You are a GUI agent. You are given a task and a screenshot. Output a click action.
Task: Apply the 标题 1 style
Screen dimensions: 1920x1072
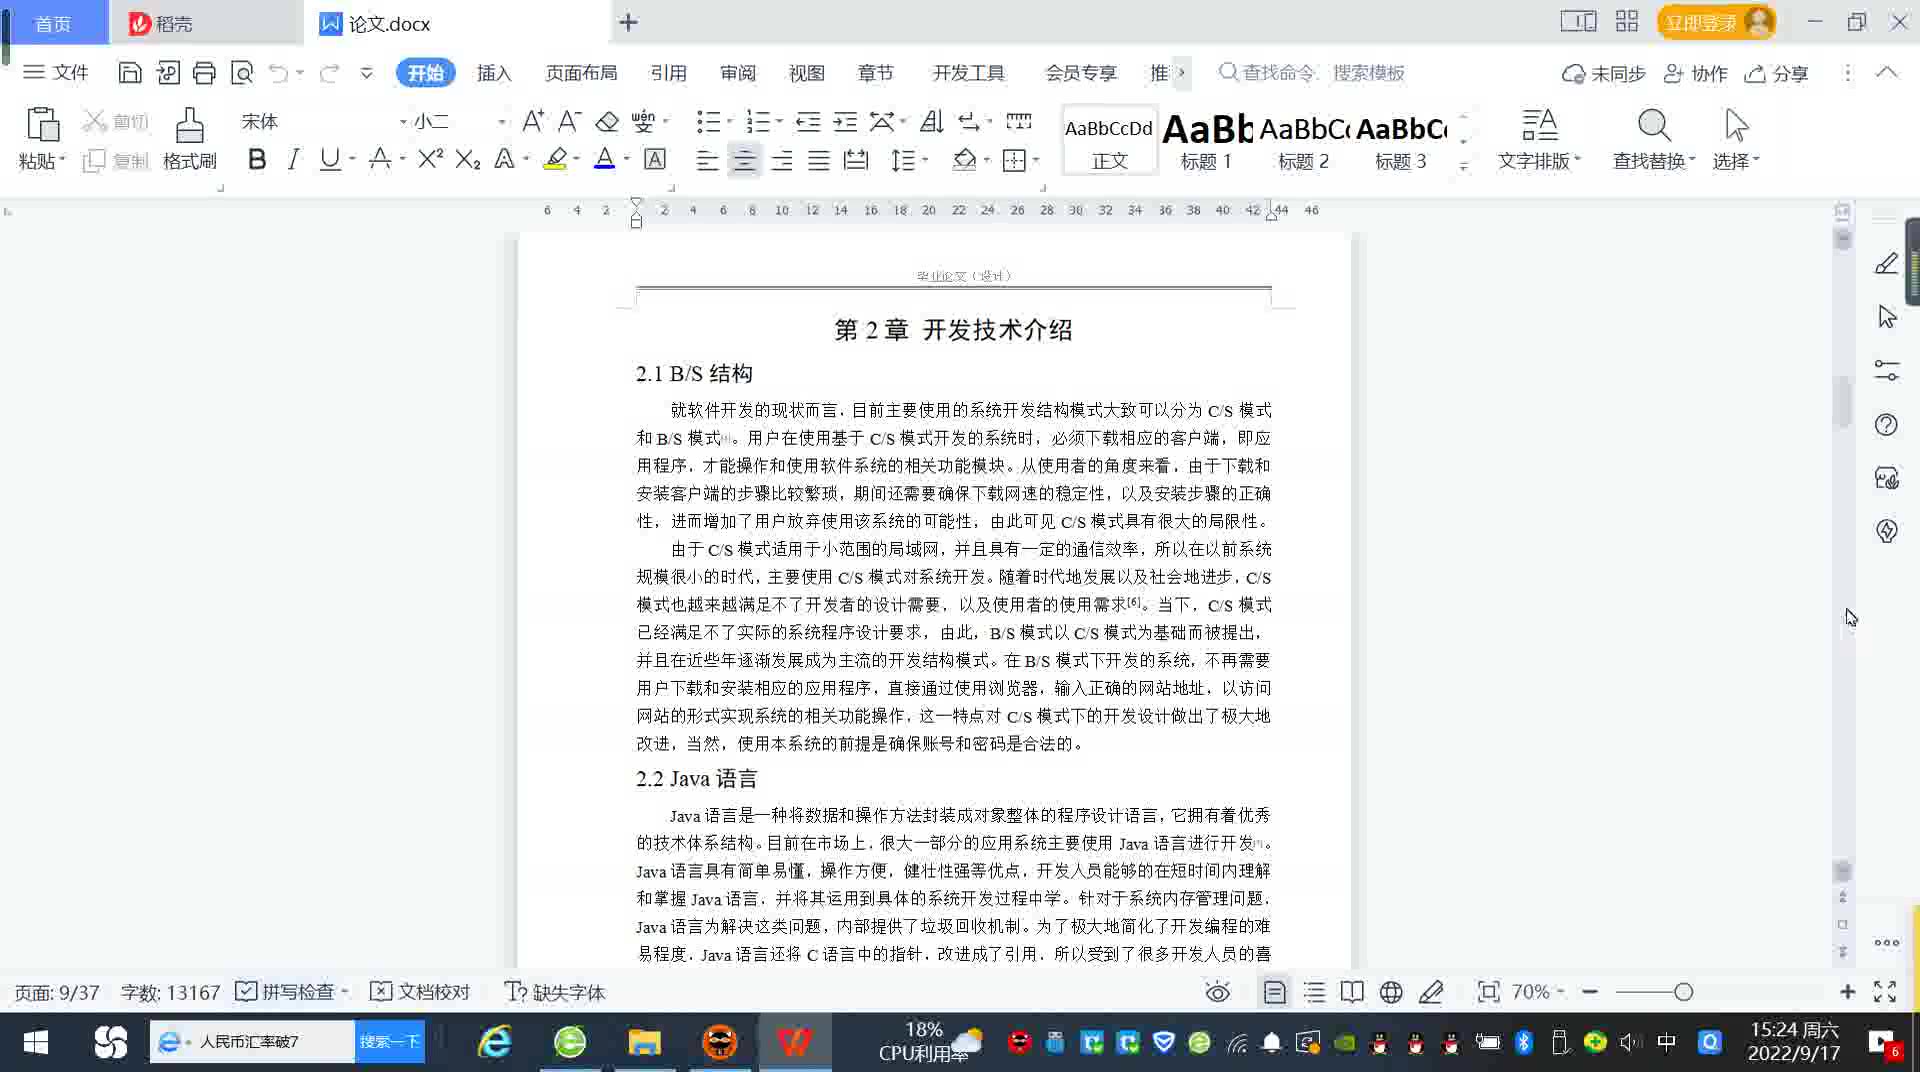pyautogui.click(x=1207, y=141)
